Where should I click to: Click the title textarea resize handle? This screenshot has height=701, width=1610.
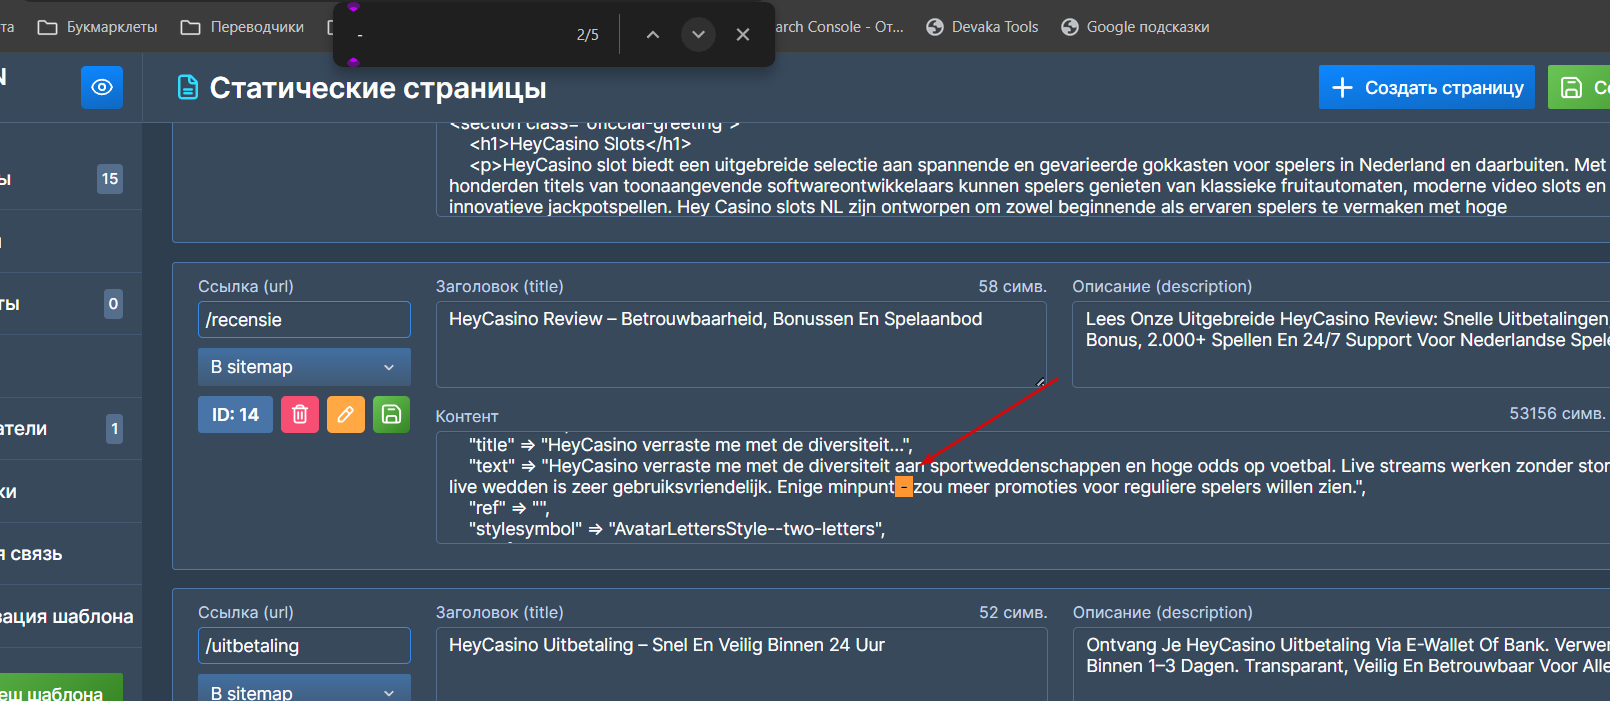click(1040, 381)
